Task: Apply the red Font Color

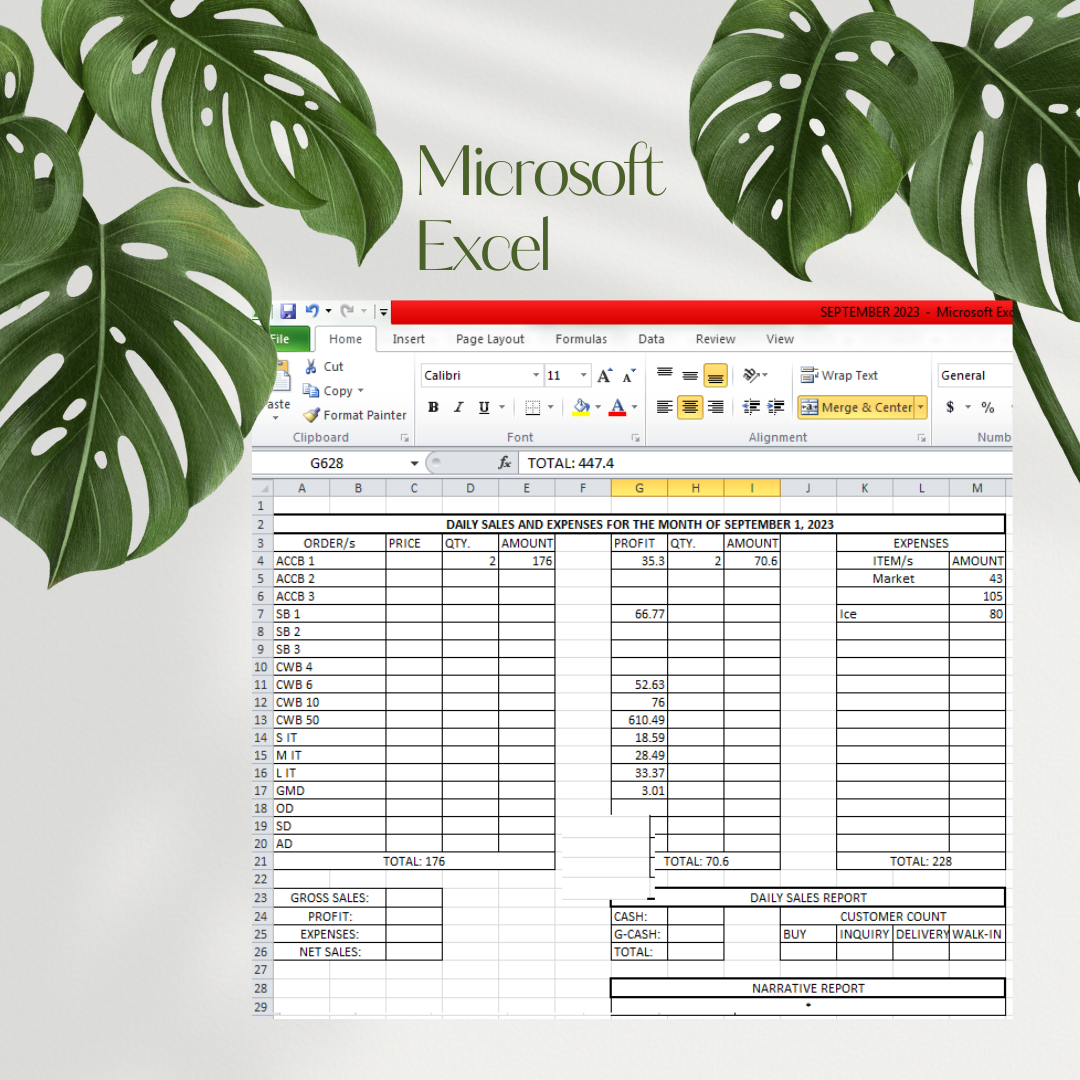Action: coord(618,407)
